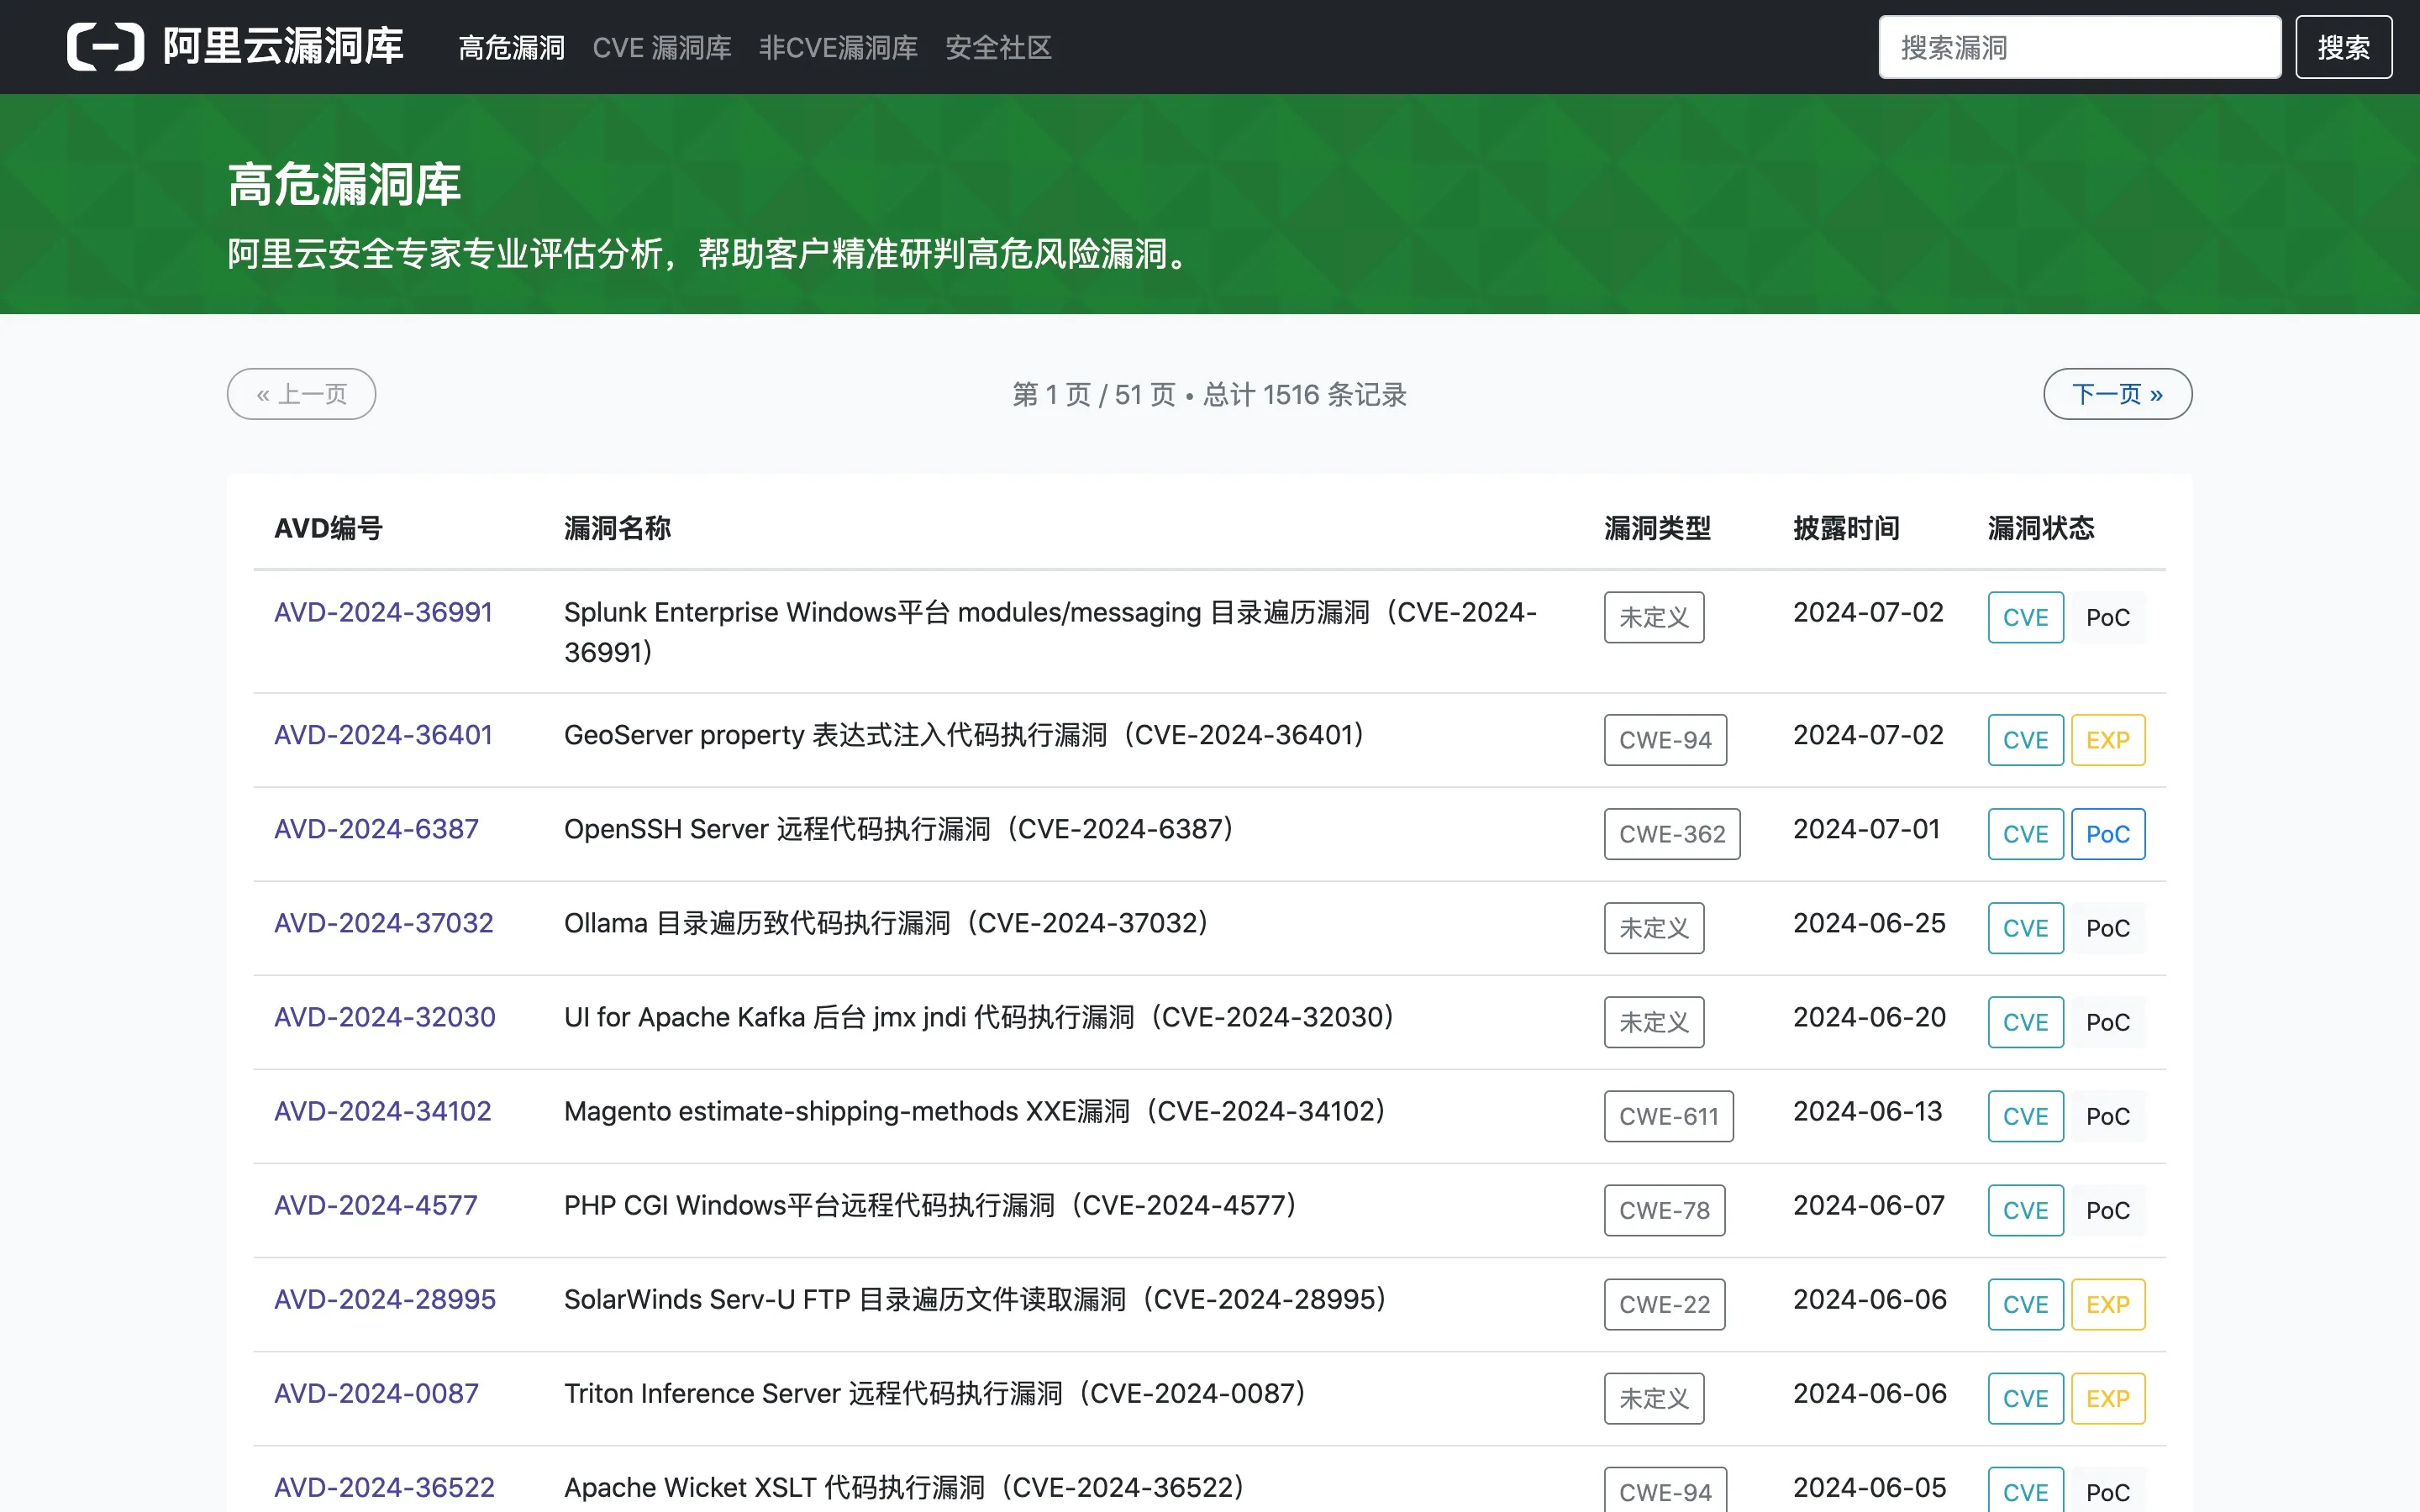Click PoC badge in PHP CGI row
This screenshot has width=2420, height=1512.
click(2108, 1210)
